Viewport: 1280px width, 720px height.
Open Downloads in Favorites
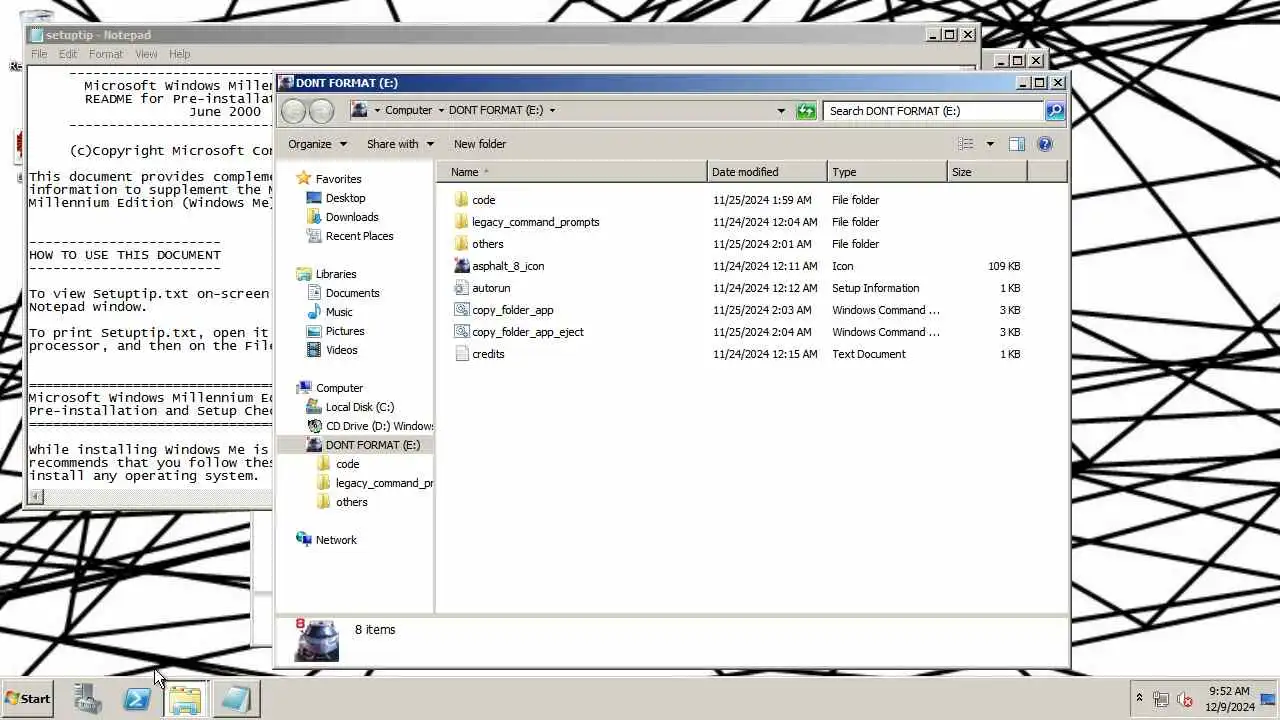pos(352,217)
